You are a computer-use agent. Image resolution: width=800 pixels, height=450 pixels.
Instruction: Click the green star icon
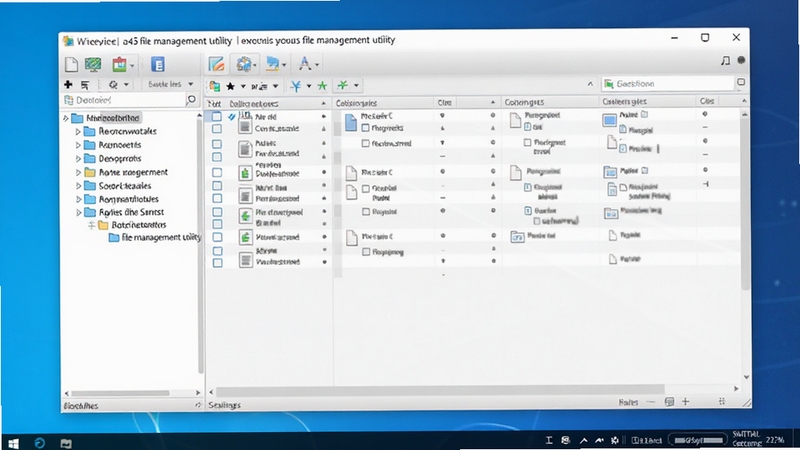click(x=322, y=86)
